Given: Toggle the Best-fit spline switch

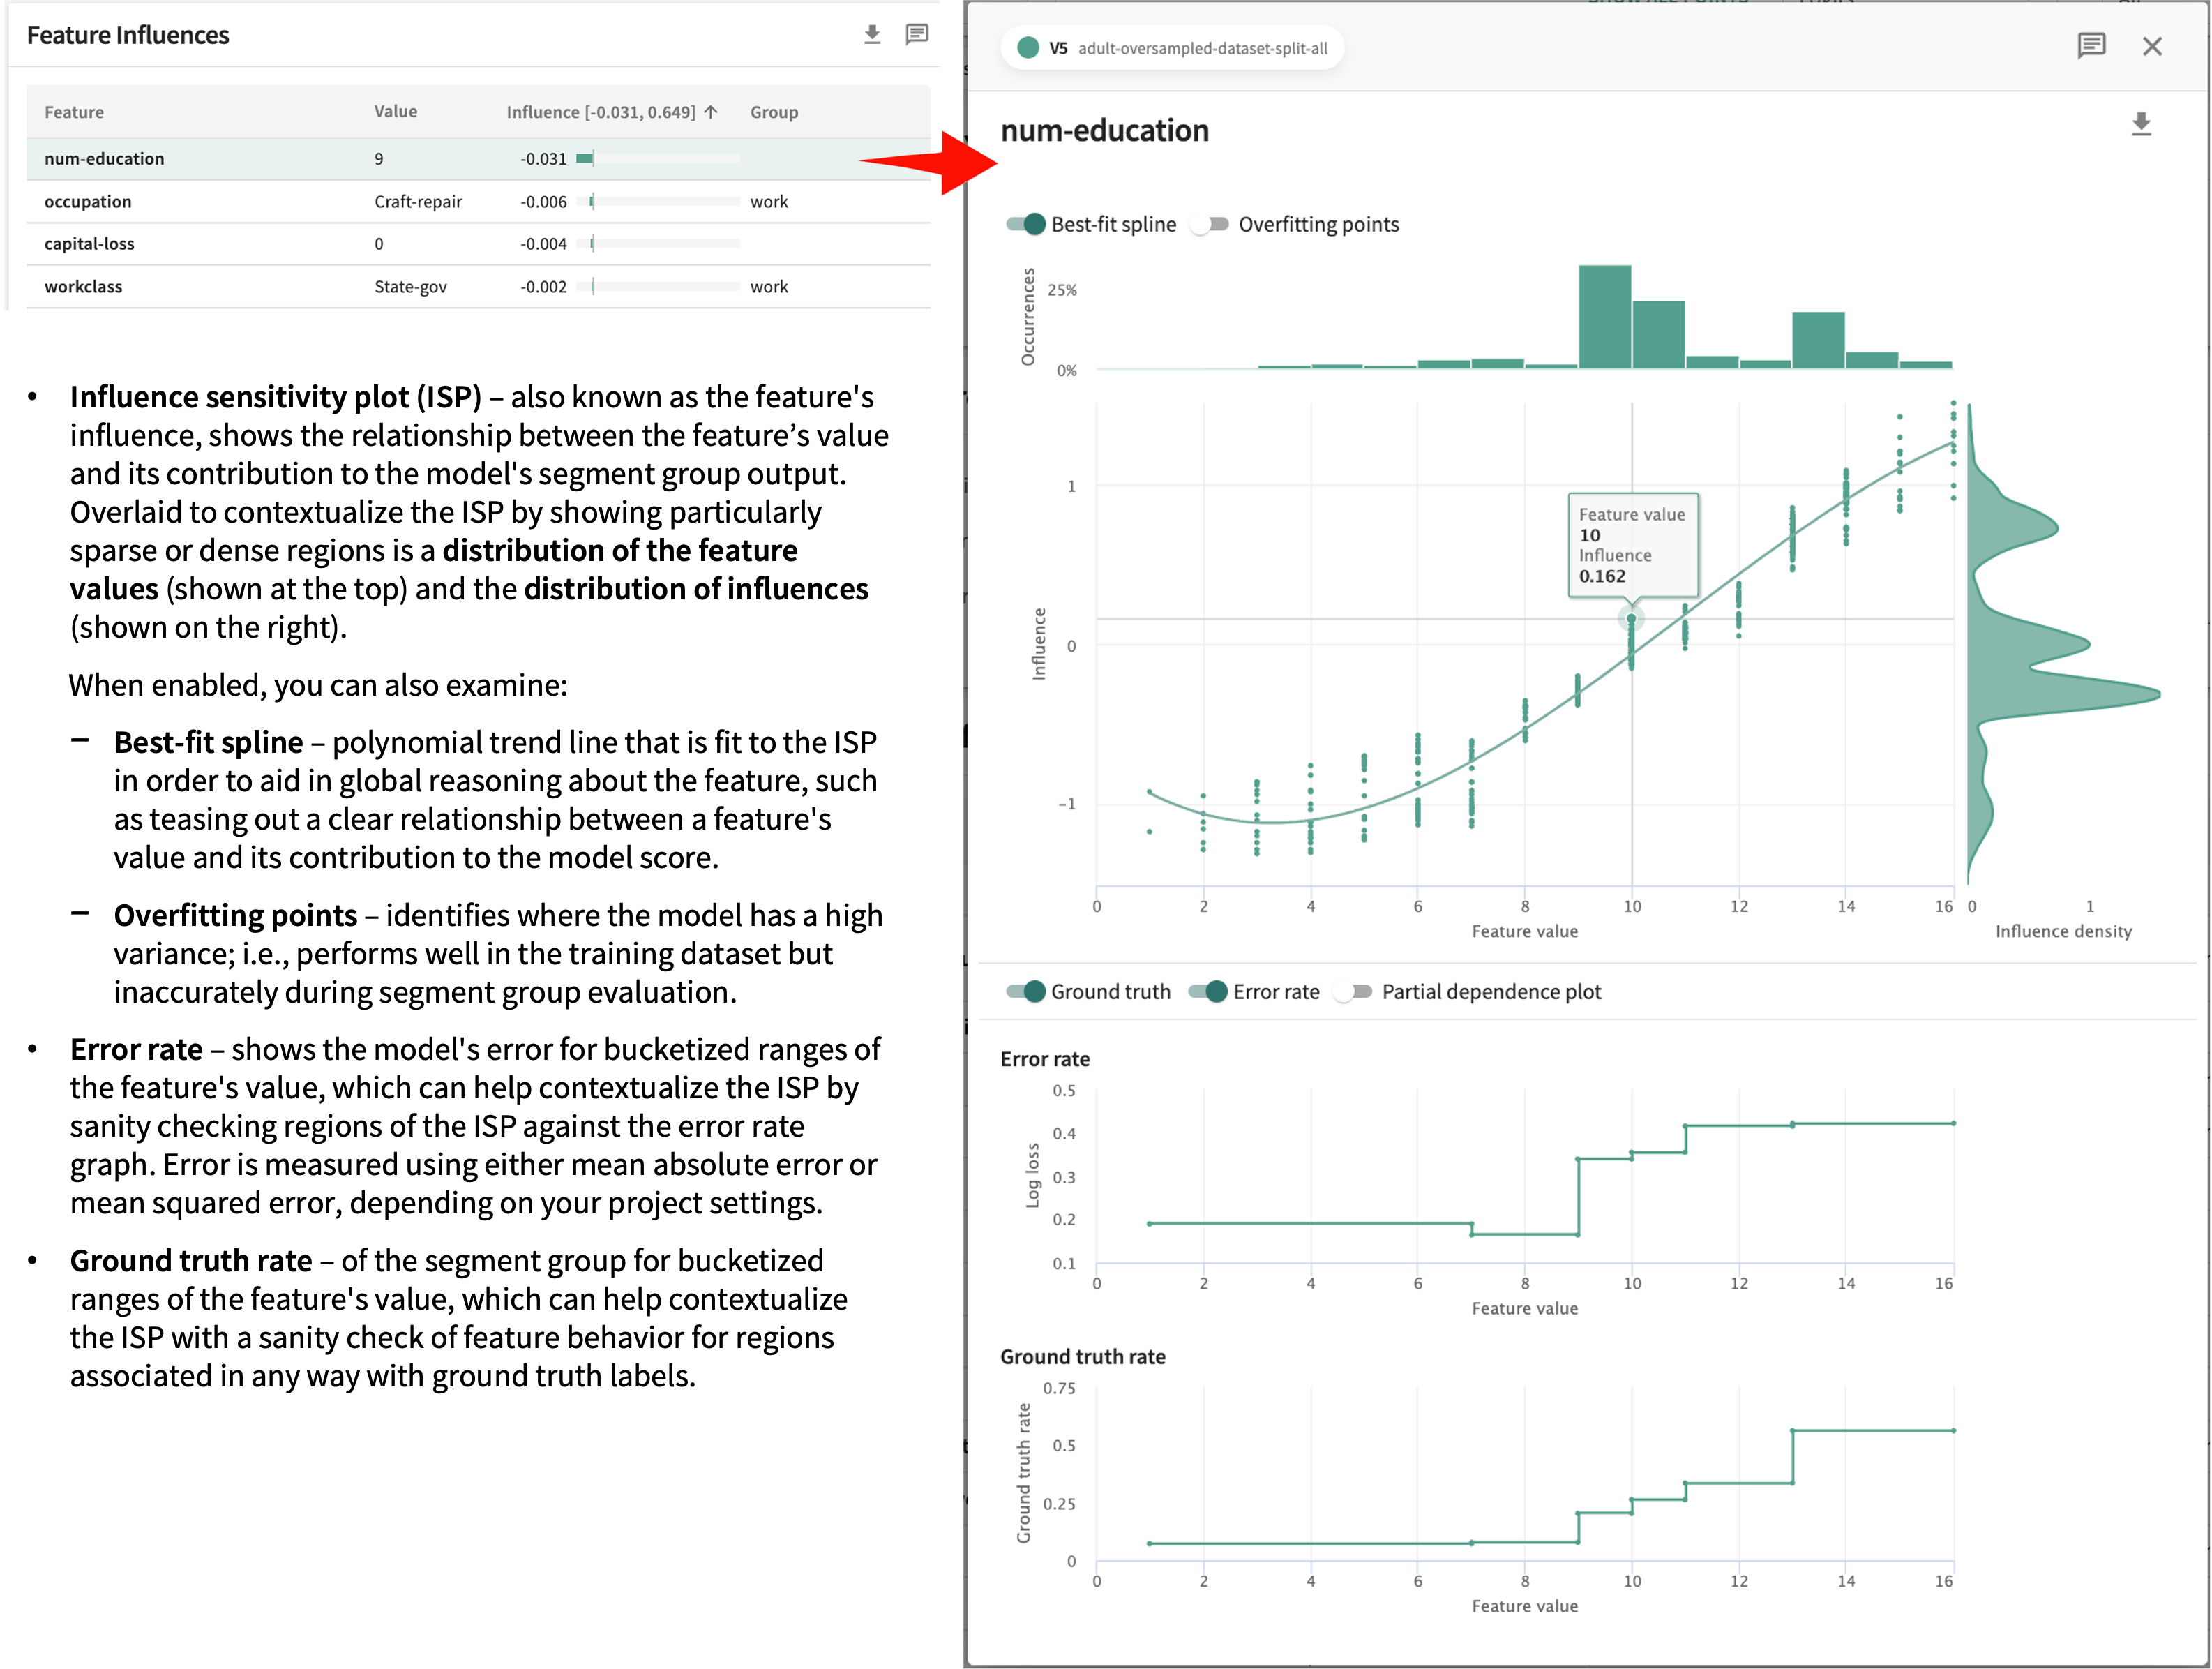Looking at the screenshot, I should [1025, 224].
